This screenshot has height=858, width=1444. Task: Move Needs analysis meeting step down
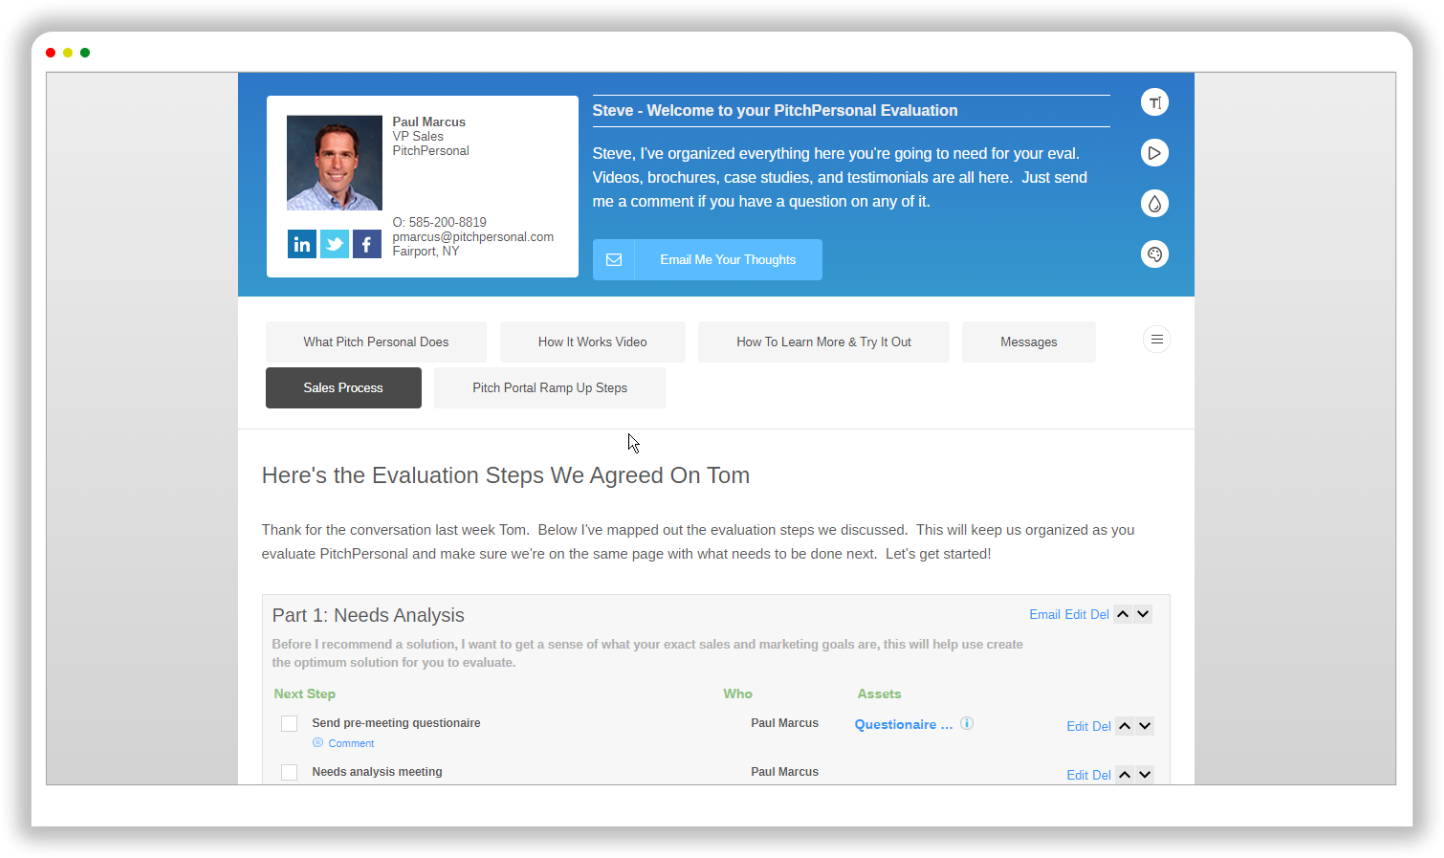click(1145, 775)
